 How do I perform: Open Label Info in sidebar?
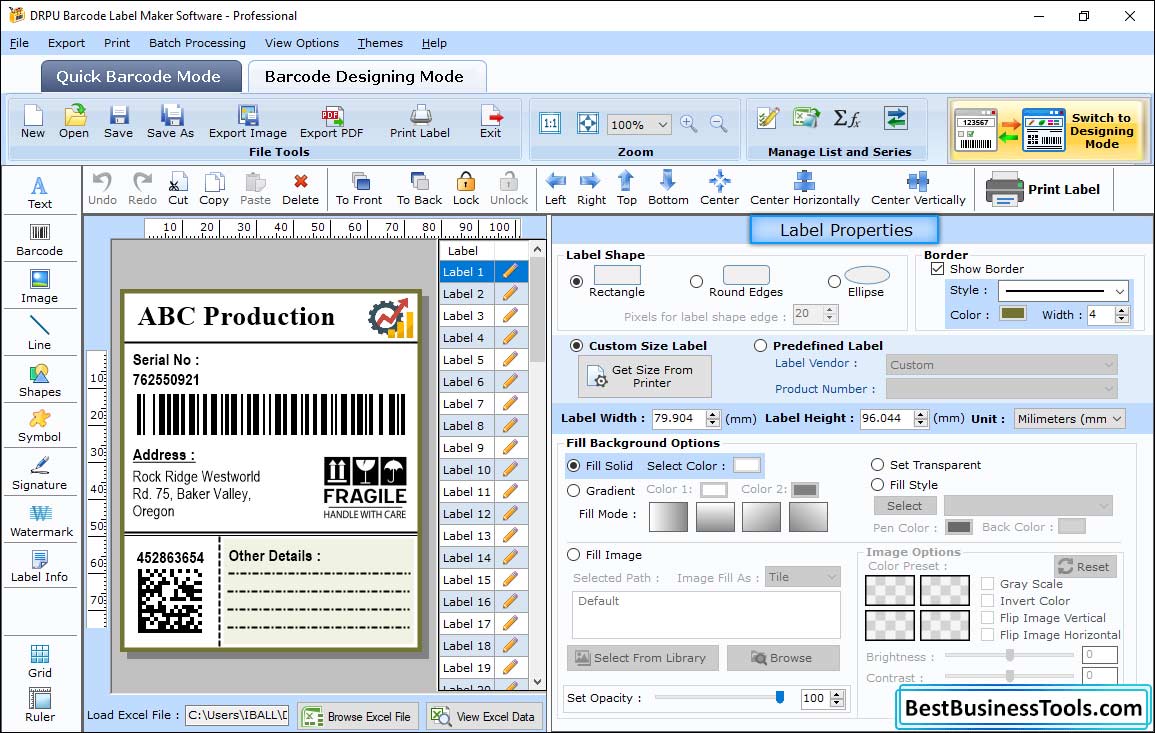tap(40, 567)
